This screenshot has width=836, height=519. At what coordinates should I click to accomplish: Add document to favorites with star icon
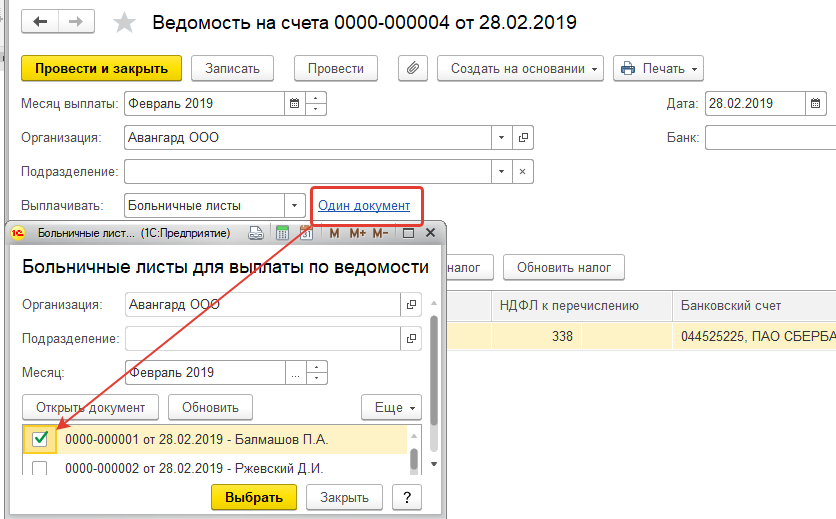click(x=124, y=23)
